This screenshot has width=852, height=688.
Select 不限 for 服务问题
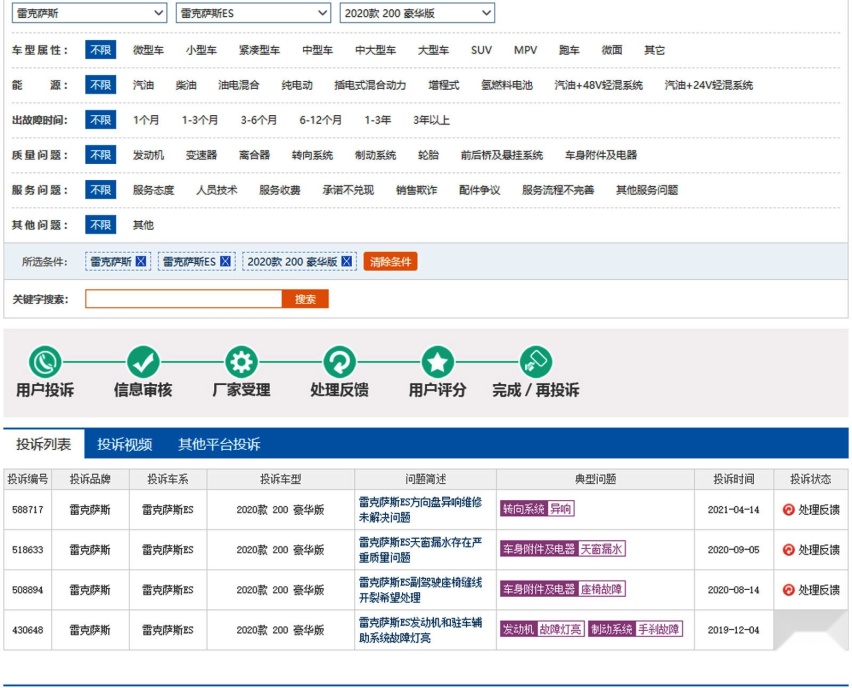click(x=101, y=190)
